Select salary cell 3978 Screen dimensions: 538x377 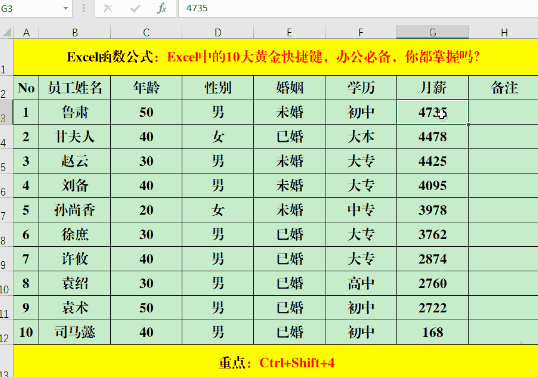(433, 210)
